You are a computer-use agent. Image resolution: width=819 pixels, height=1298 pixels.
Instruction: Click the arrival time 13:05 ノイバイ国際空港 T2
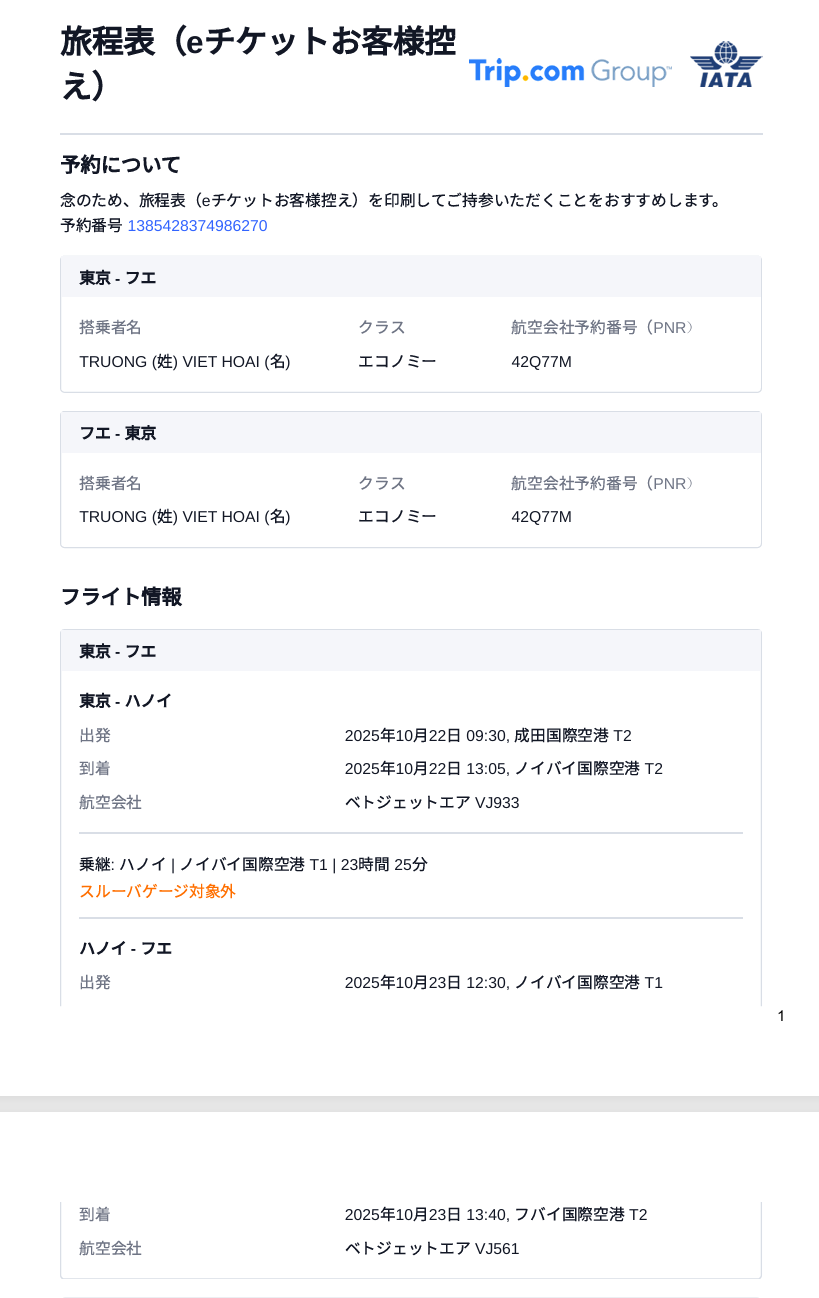click(503, 769)
